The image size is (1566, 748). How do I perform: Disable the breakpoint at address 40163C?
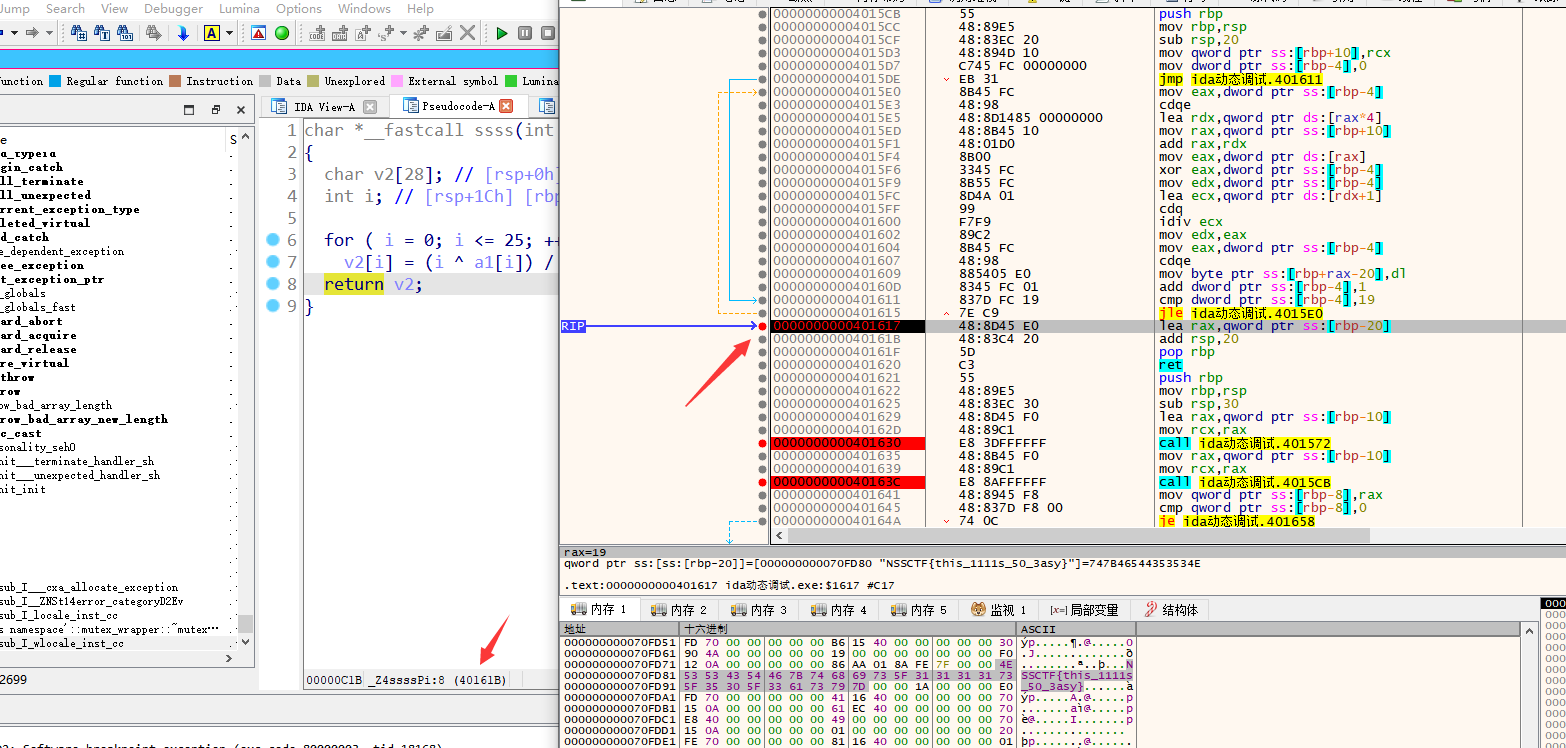pyautogui.click(x=761, y=481)
